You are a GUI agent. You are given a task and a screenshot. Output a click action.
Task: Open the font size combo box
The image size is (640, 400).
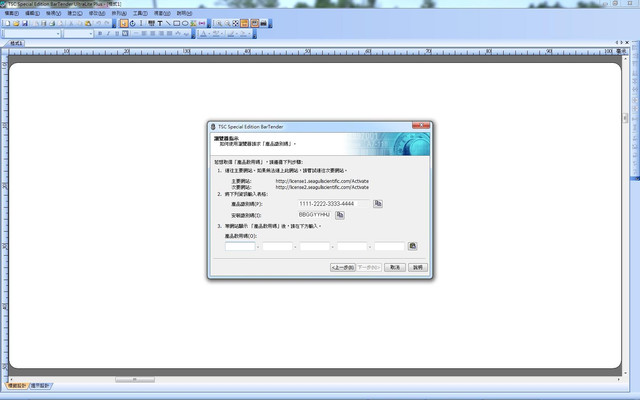click(78, 33)
